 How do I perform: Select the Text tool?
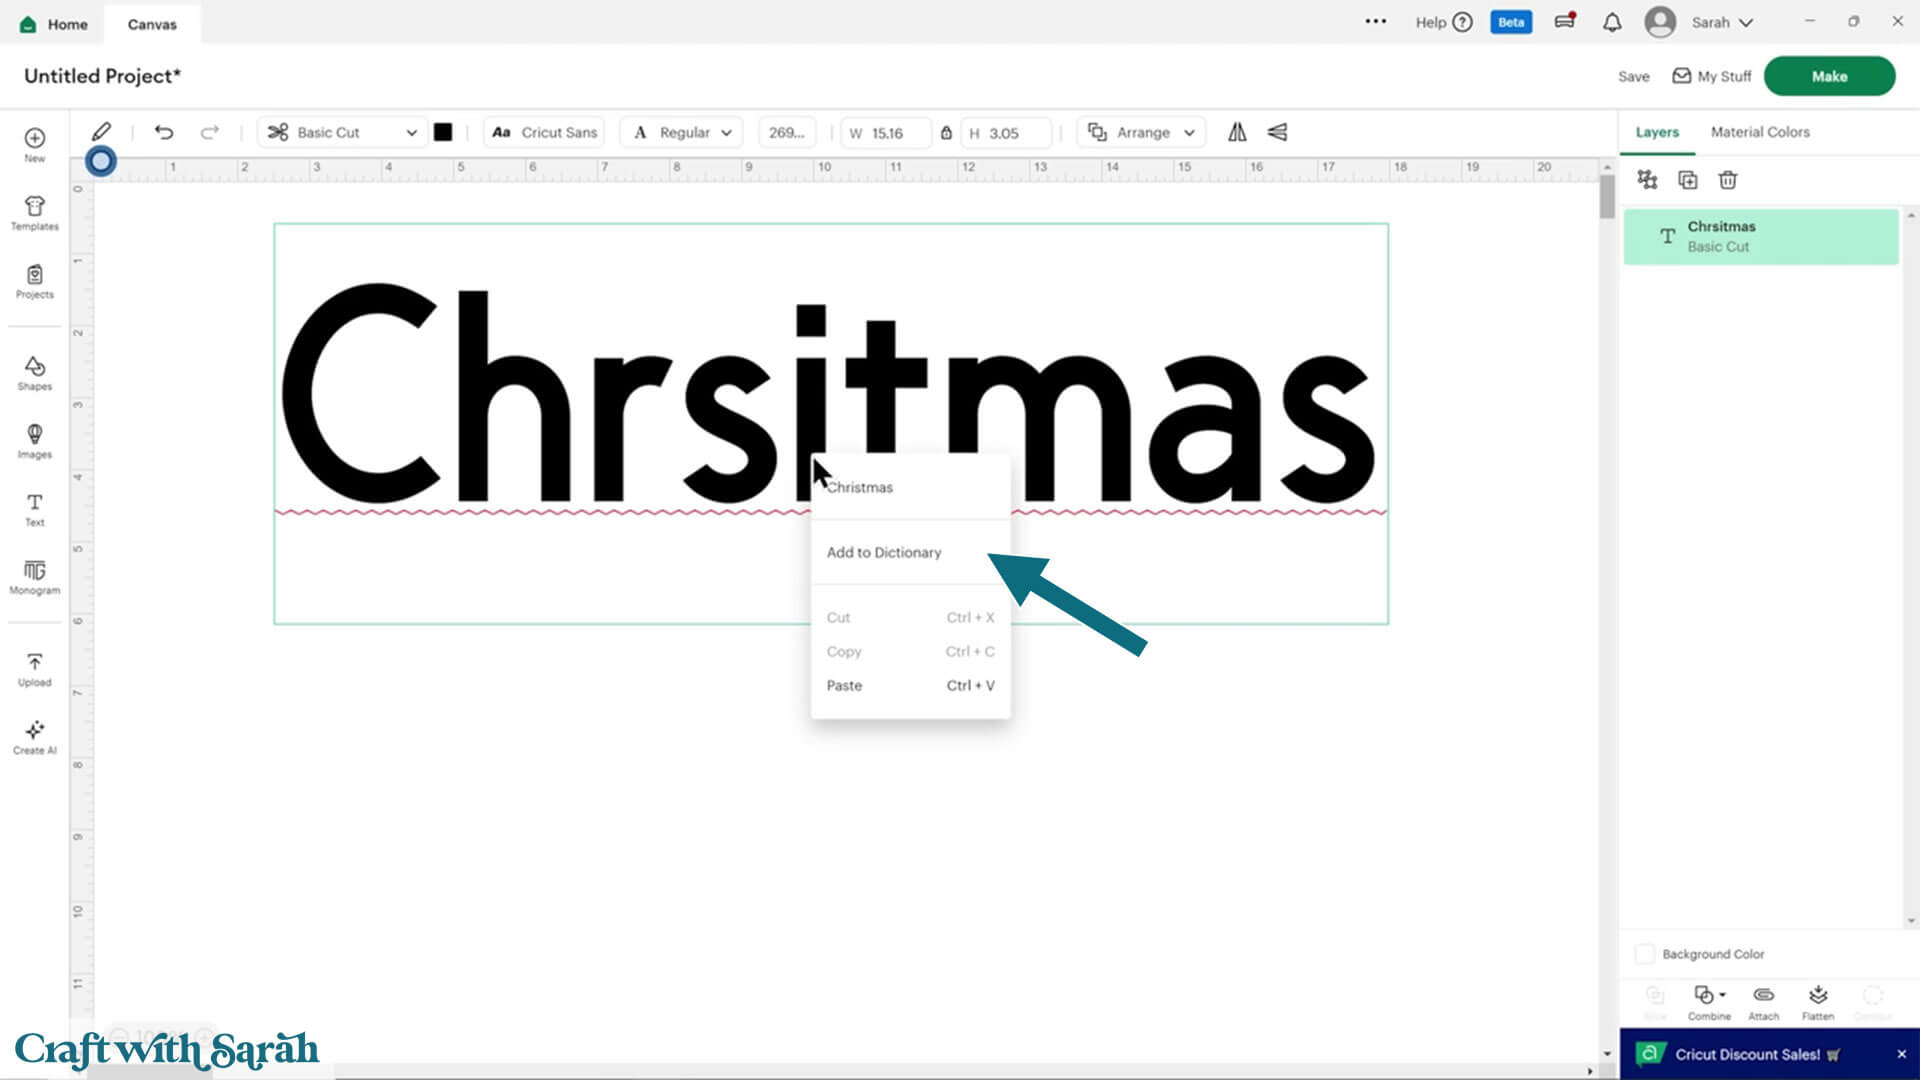tap(34, 508)
